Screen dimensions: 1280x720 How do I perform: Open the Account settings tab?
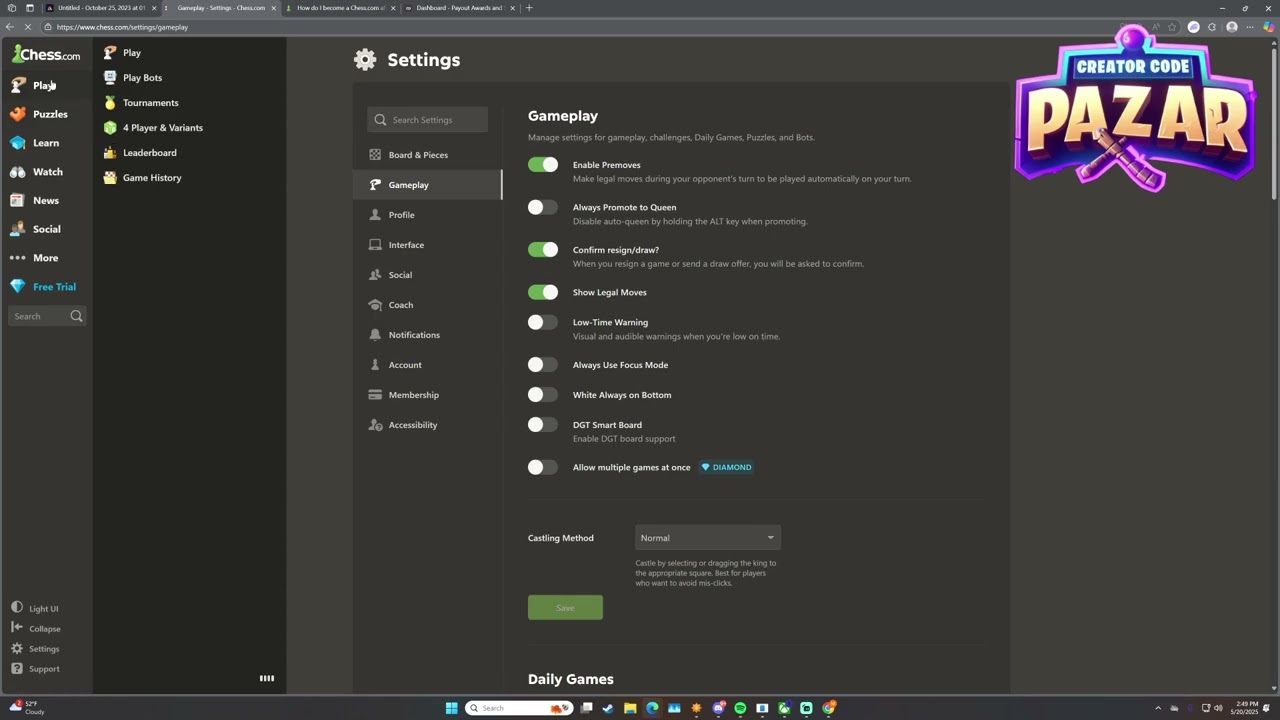(x=427, y=365)
